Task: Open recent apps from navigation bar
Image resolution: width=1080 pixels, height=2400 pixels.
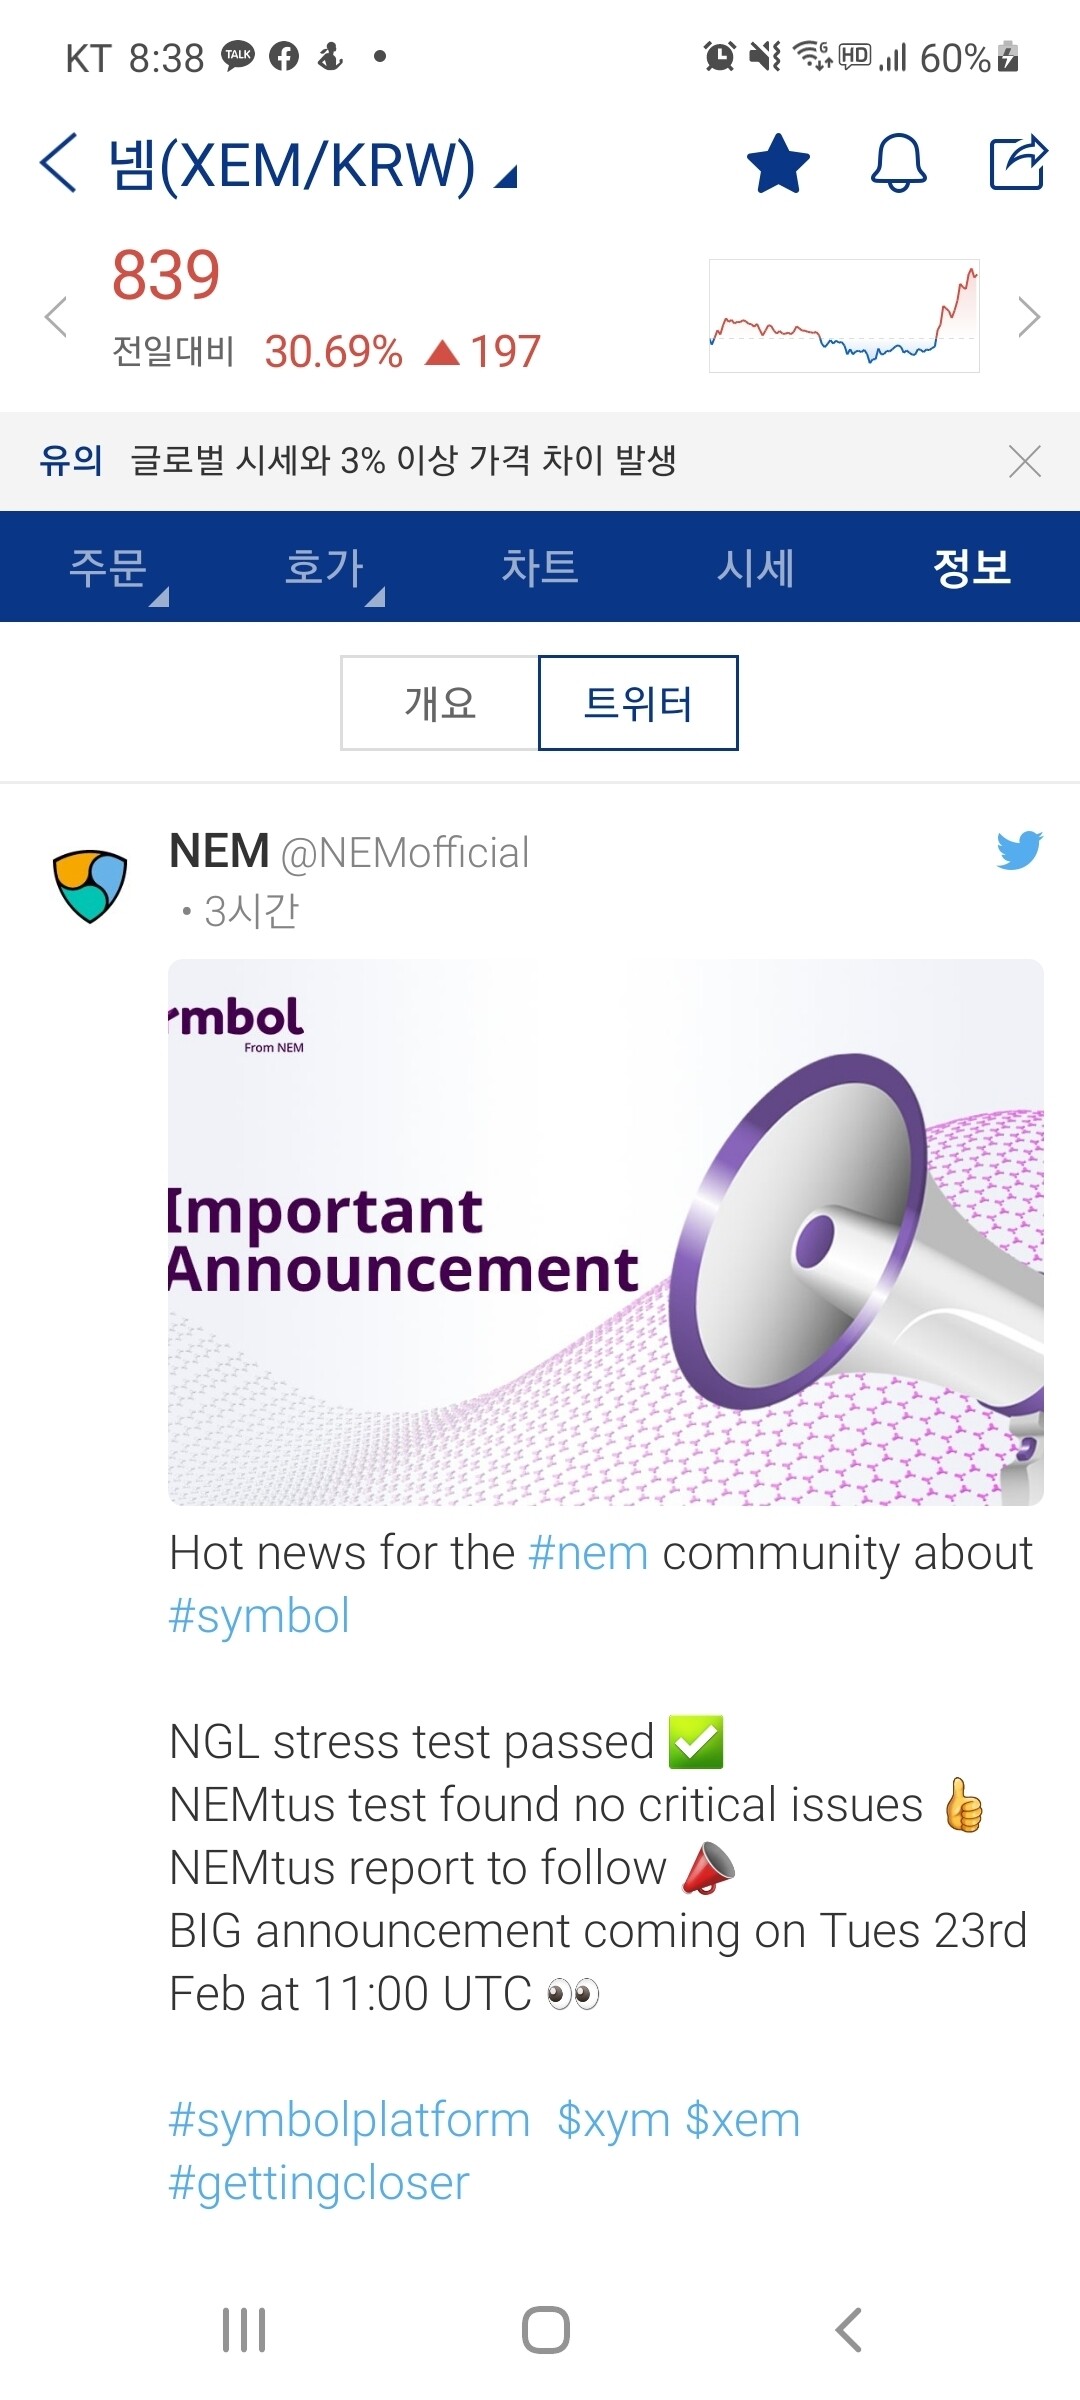Action: click(x=243, y=2327)
